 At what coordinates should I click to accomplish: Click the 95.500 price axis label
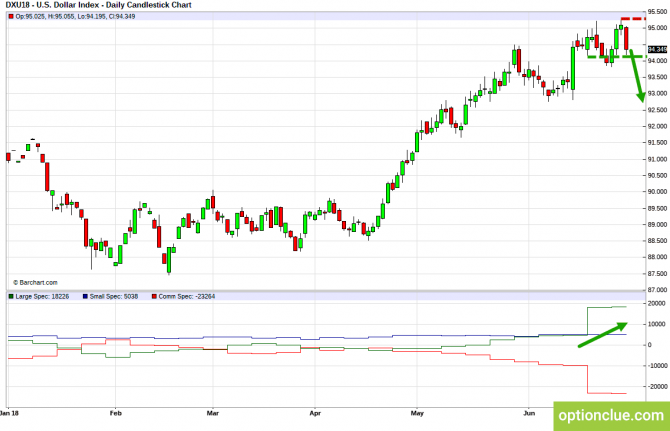pos(657,12)
